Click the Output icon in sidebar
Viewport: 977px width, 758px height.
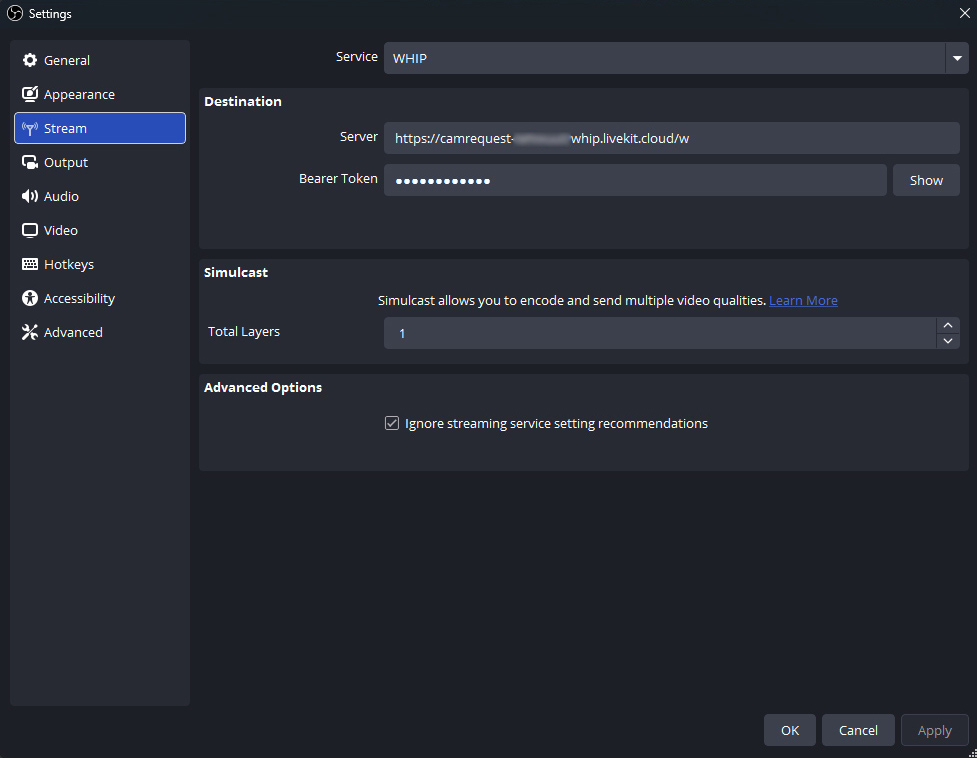pos(30,162)
